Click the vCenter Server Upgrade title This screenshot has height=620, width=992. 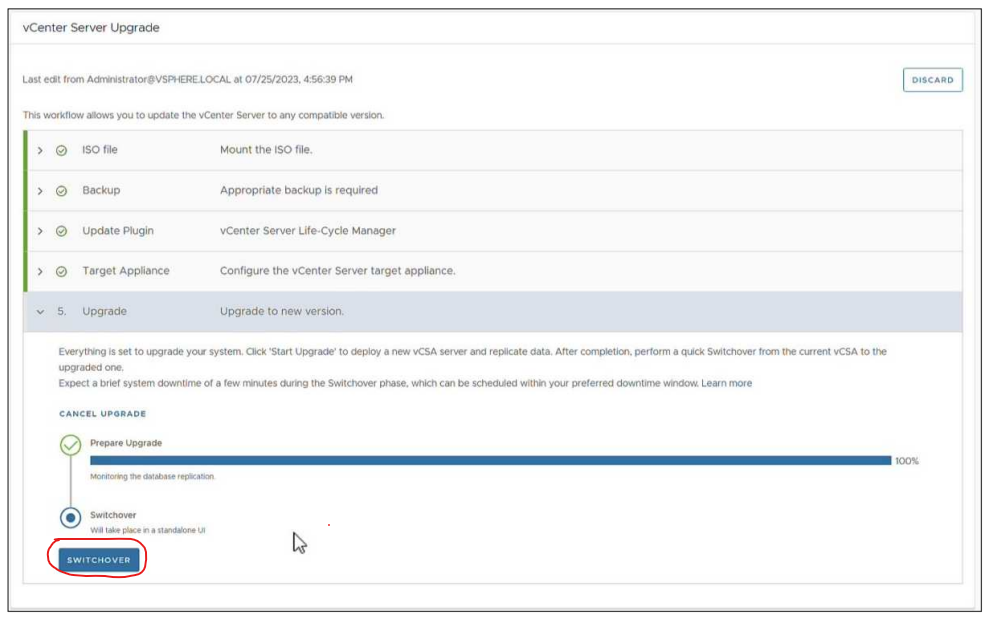pos(91,28)
